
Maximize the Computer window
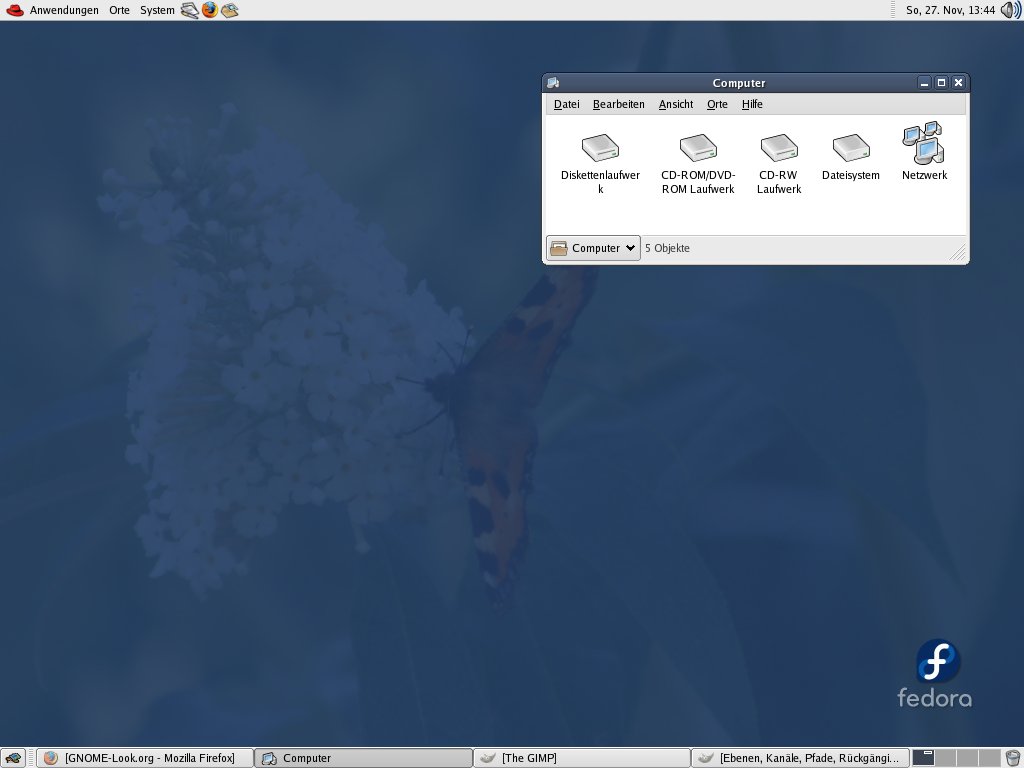pos(941,83)
